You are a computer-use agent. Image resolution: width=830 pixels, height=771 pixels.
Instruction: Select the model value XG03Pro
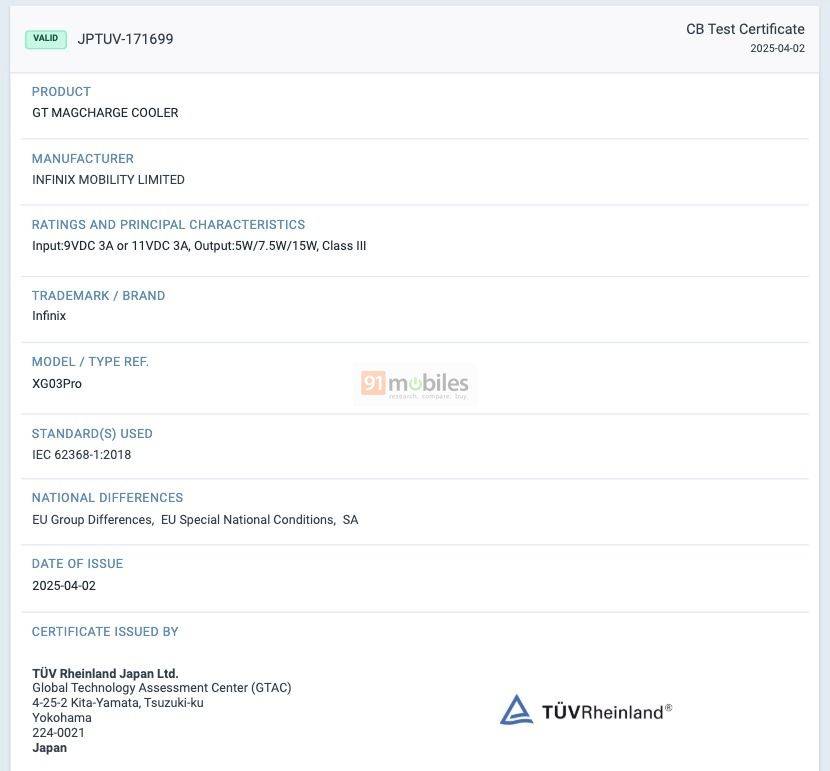57,384
